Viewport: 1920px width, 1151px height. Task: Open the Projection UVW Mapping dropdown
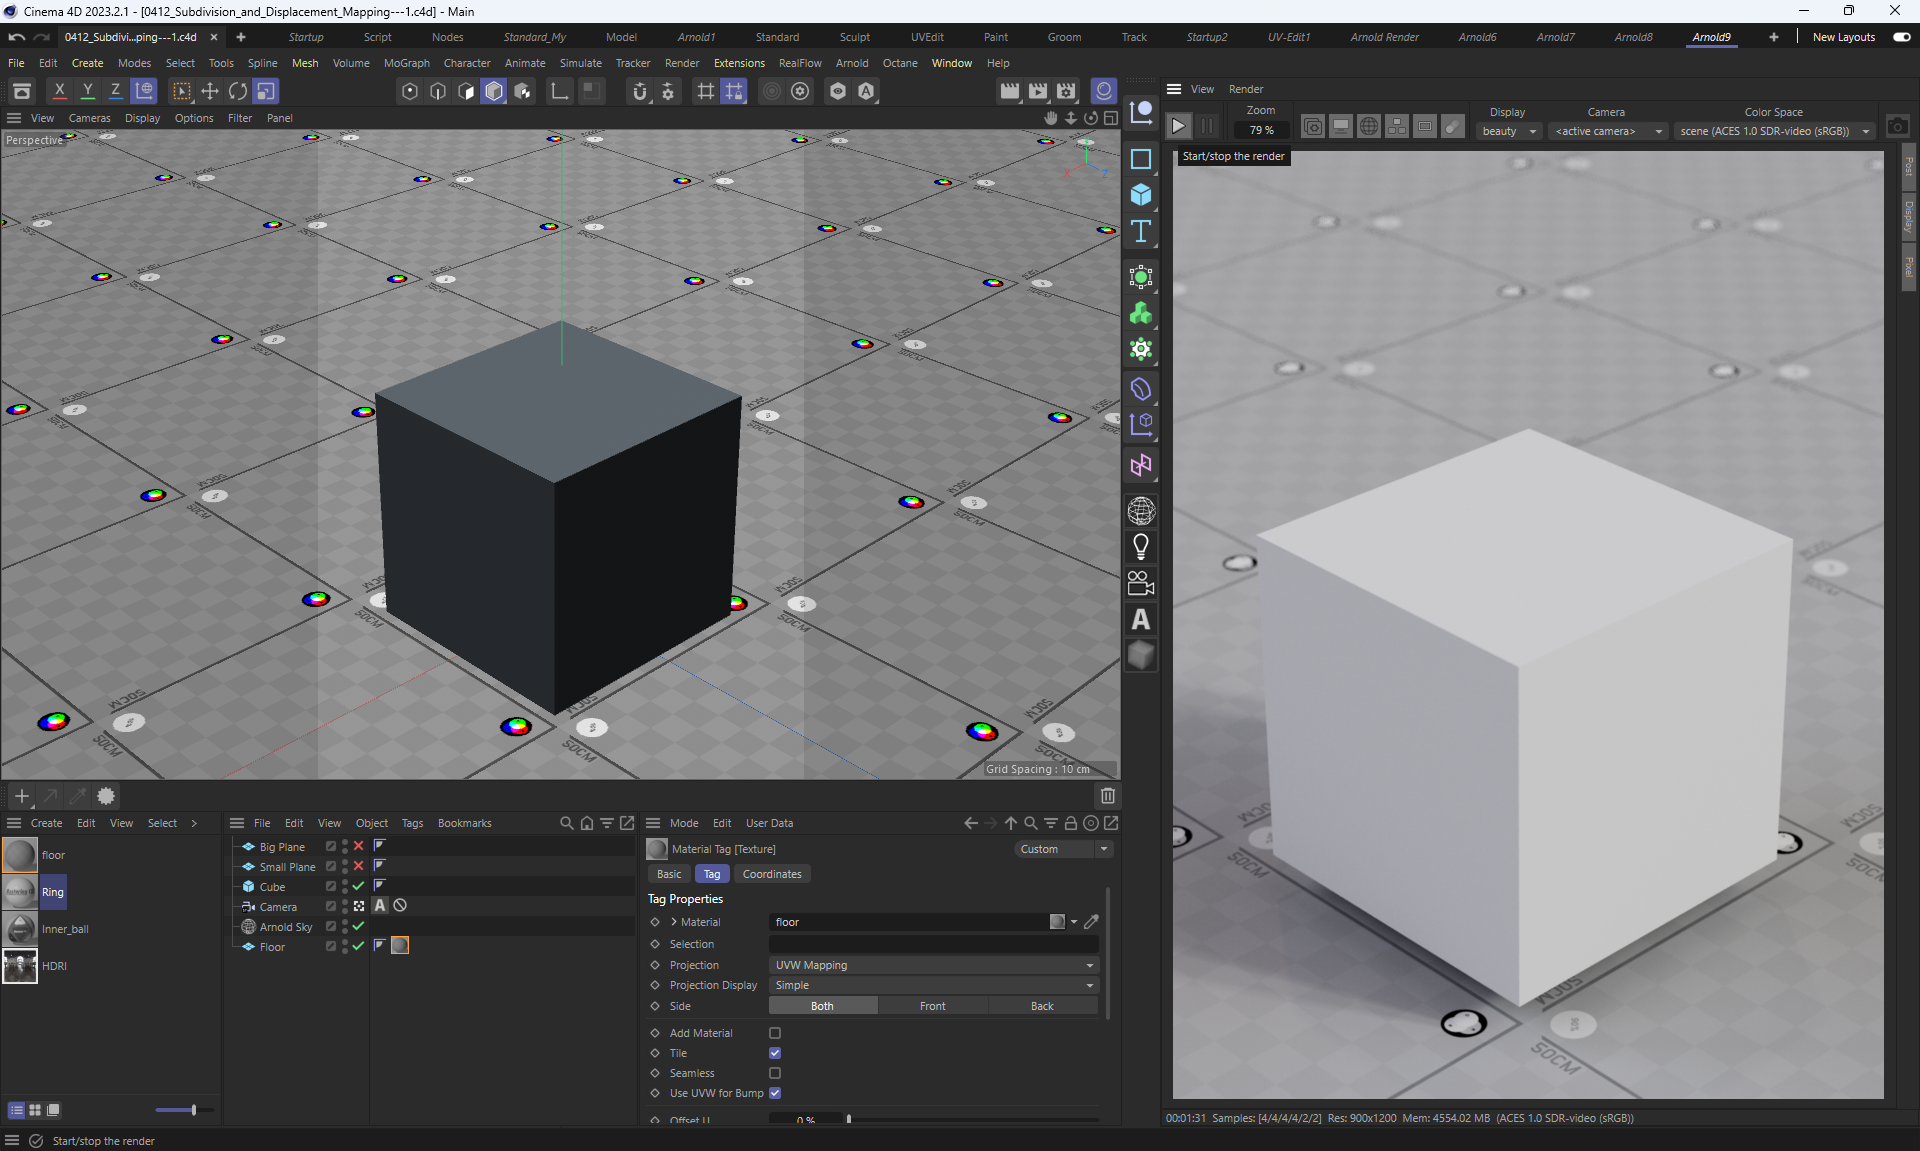tap(933, 965)
